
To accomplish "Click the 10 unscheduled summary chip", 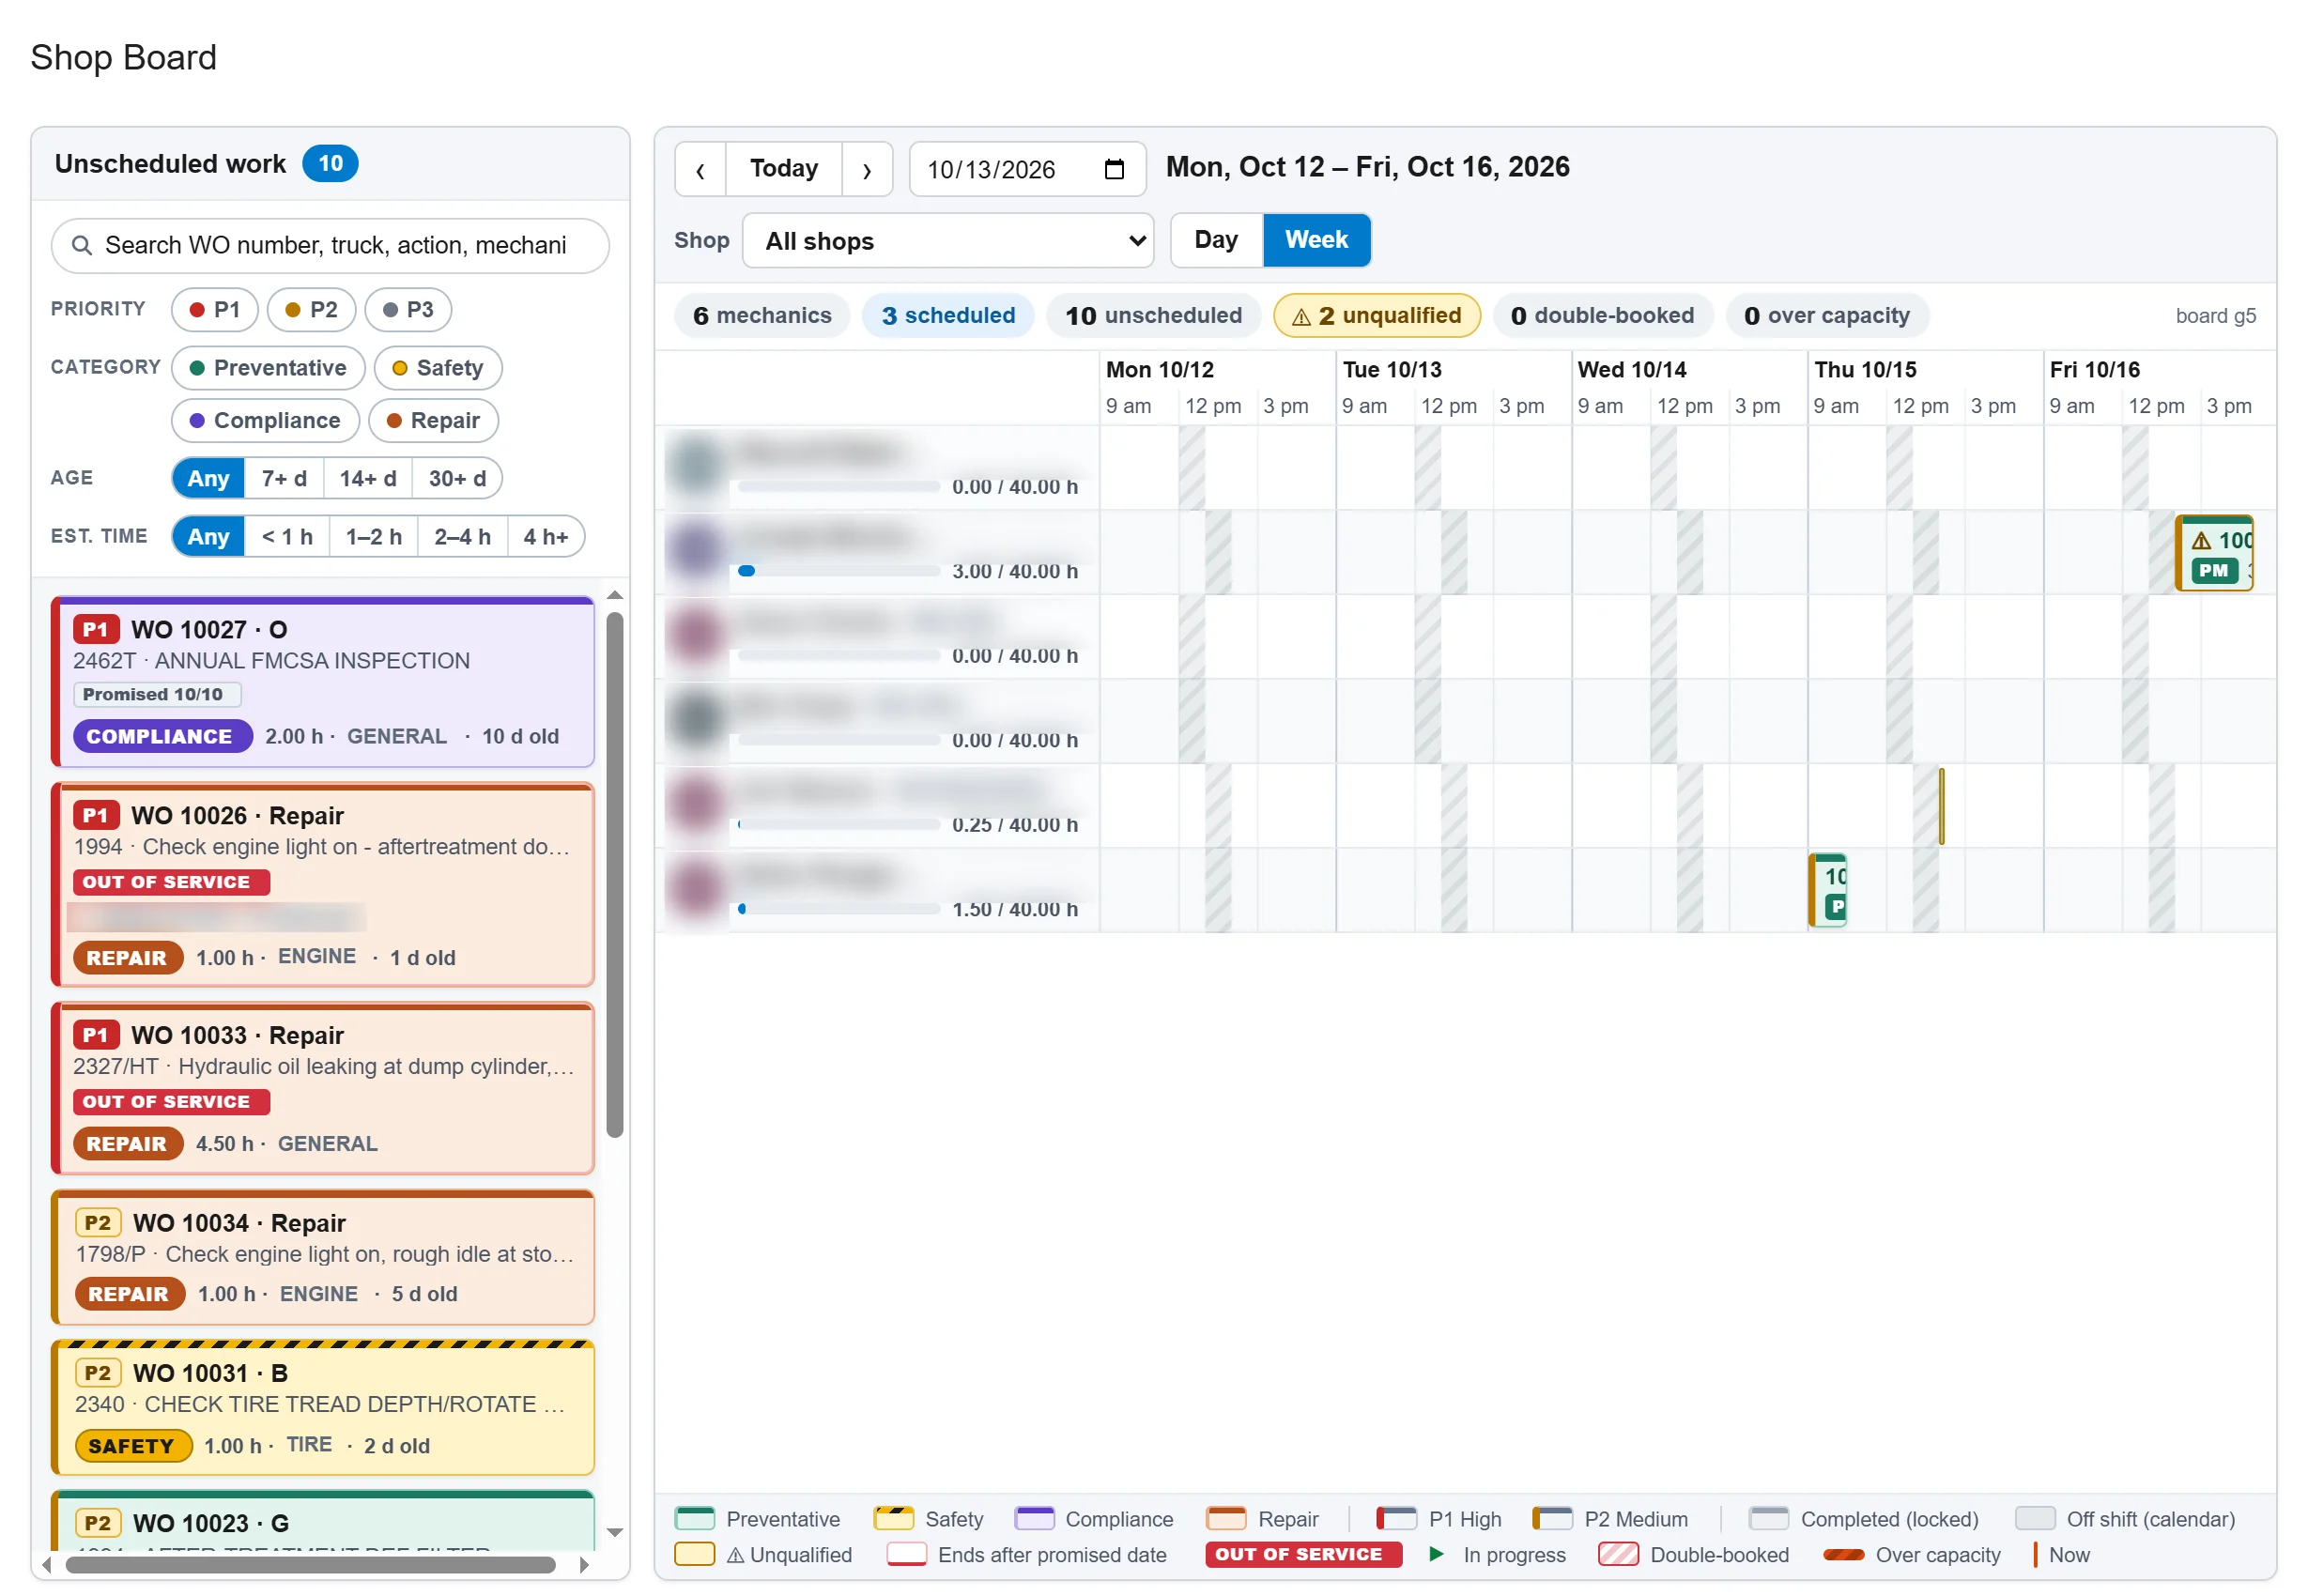I will coord(1153,316).
